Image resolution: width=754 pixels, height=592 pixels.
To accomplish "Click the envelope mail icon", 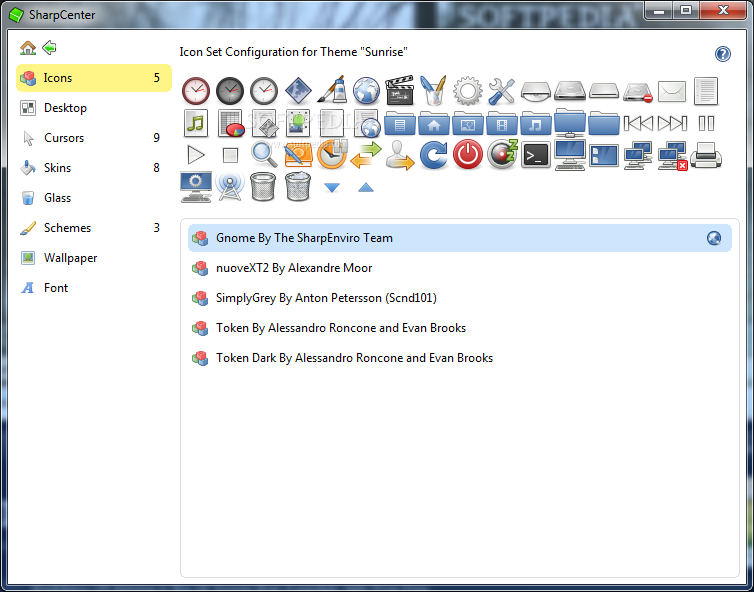I will tap(672, 91).
